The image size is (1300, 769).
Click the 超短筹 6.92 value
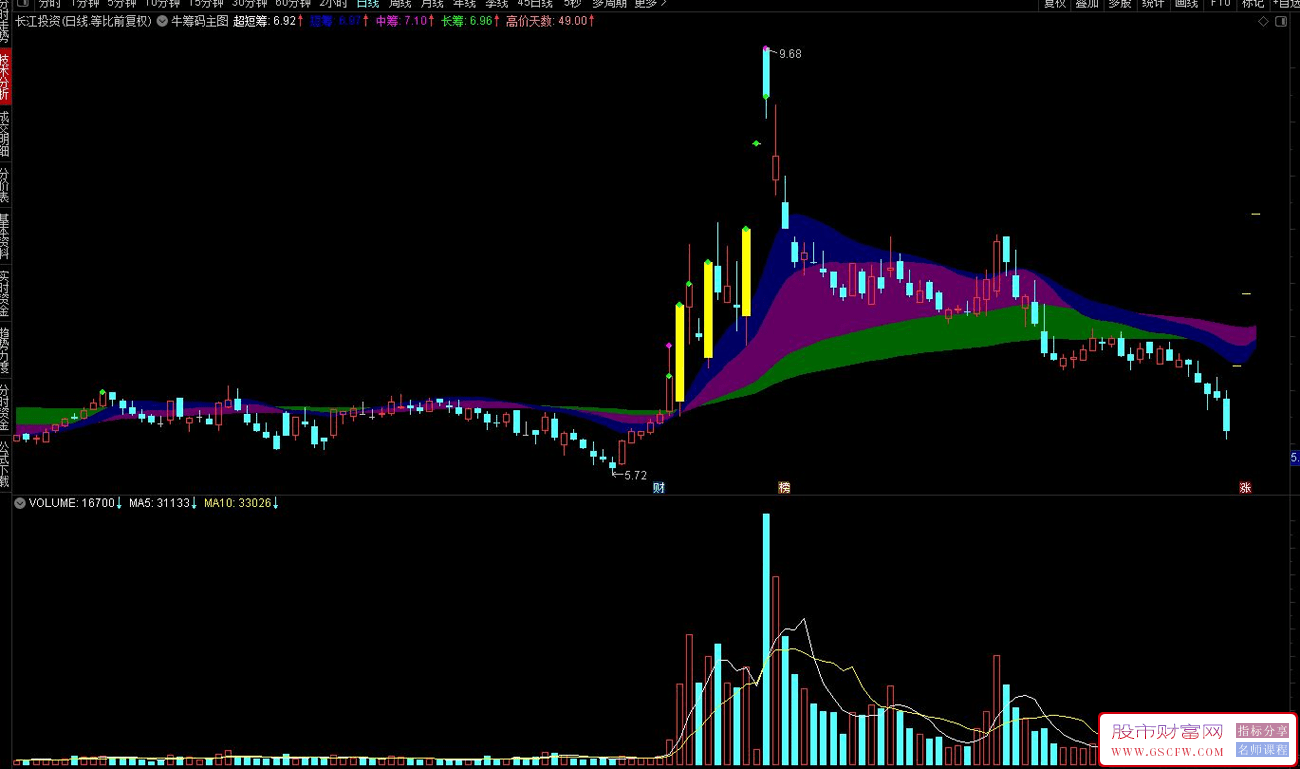tap(268, 20)
